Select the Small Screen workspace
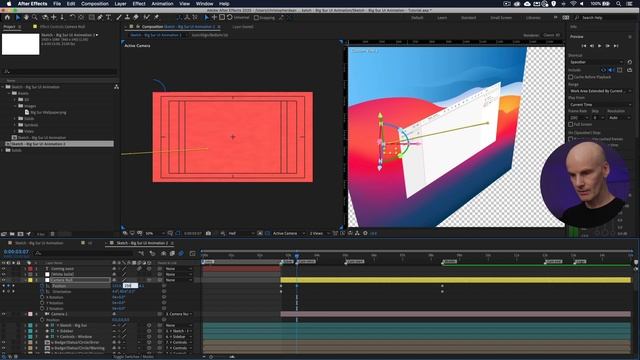Viewport: 640px width, 360px height. 501,18
